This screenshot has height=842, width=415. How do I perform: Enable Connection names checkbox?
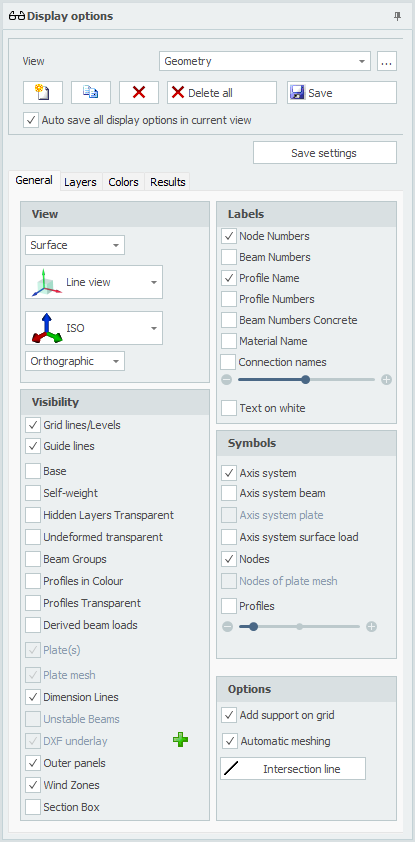pyautogui.click(x=228, y=362)
